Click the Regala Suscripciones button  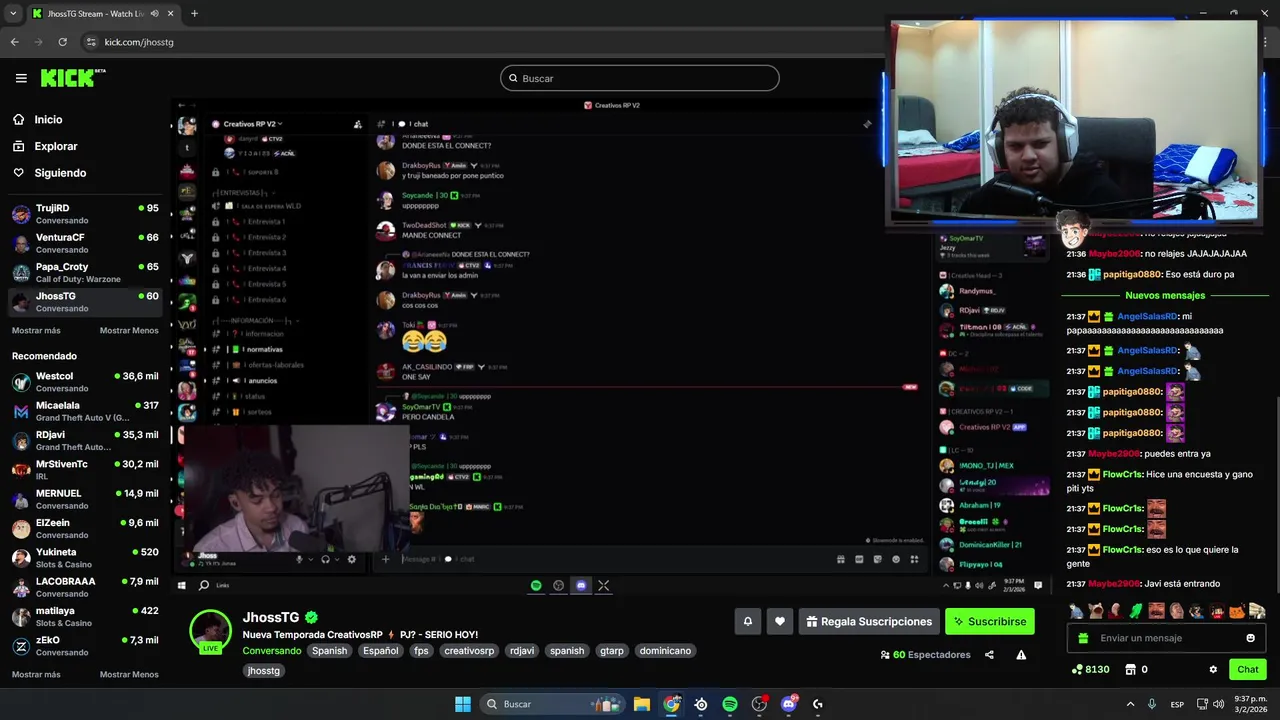pos(869,621)
